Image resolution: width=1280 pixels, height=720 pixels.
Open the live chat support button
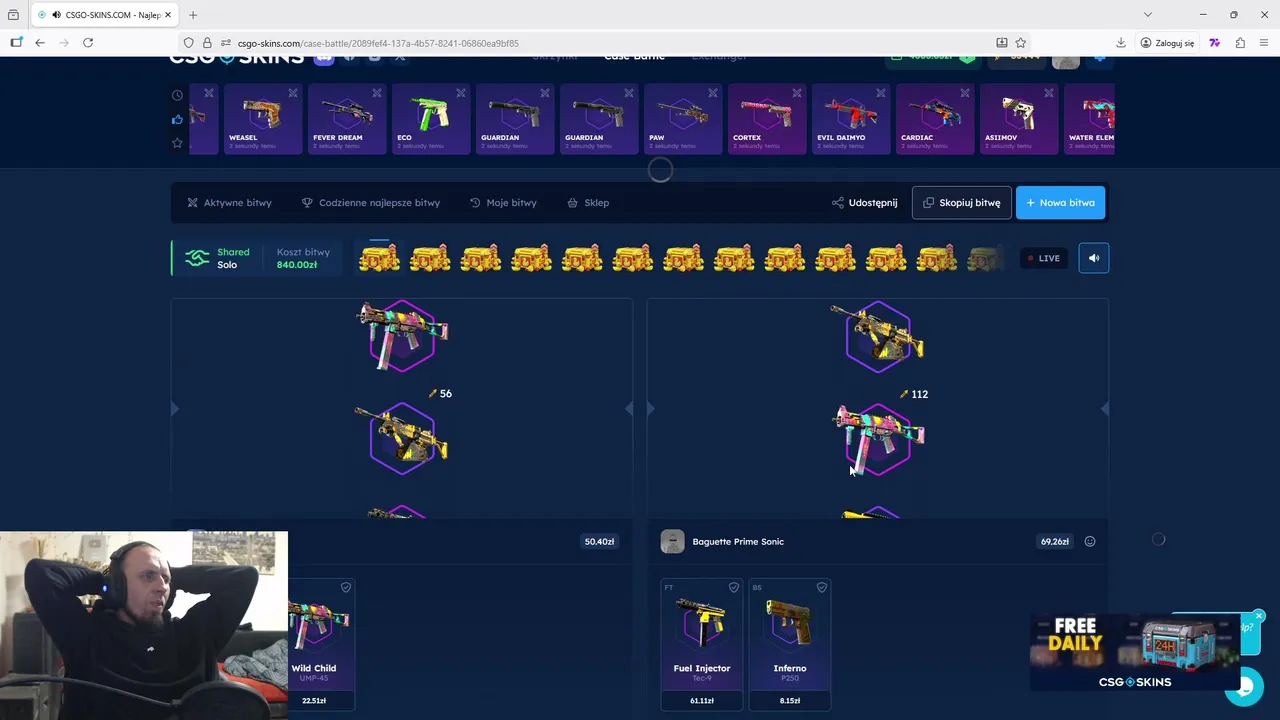click(x=1245, y=686)
